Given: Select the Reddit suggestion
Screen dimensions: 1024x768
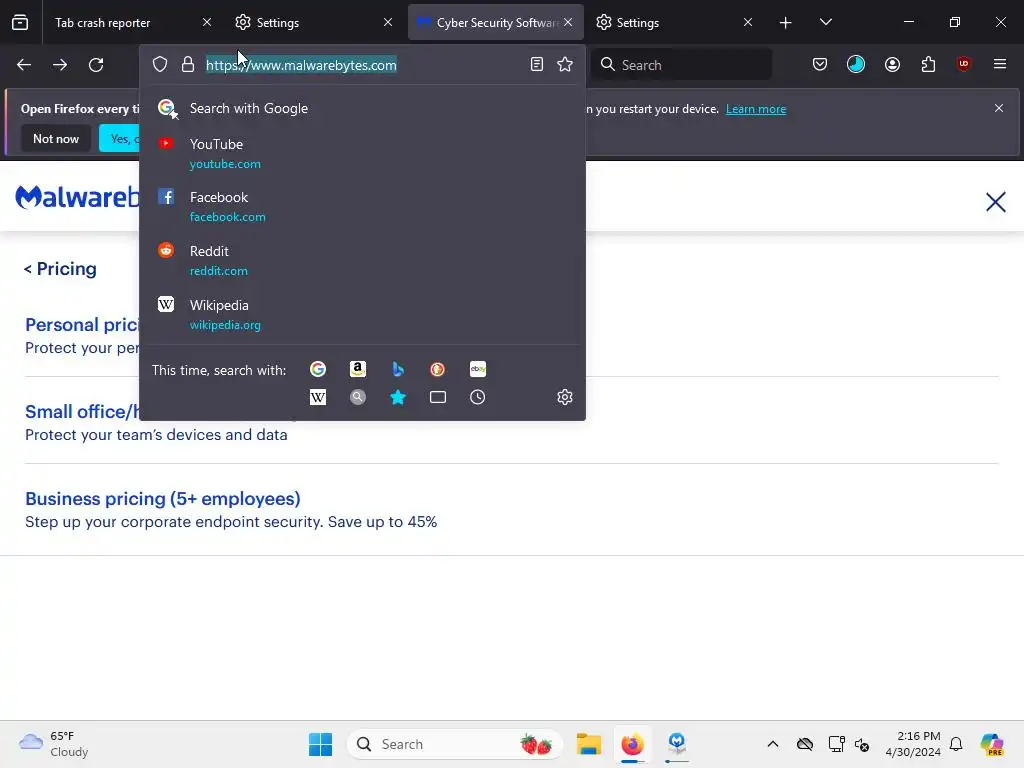Looking at the screenshot, I should tap(362, 261).
